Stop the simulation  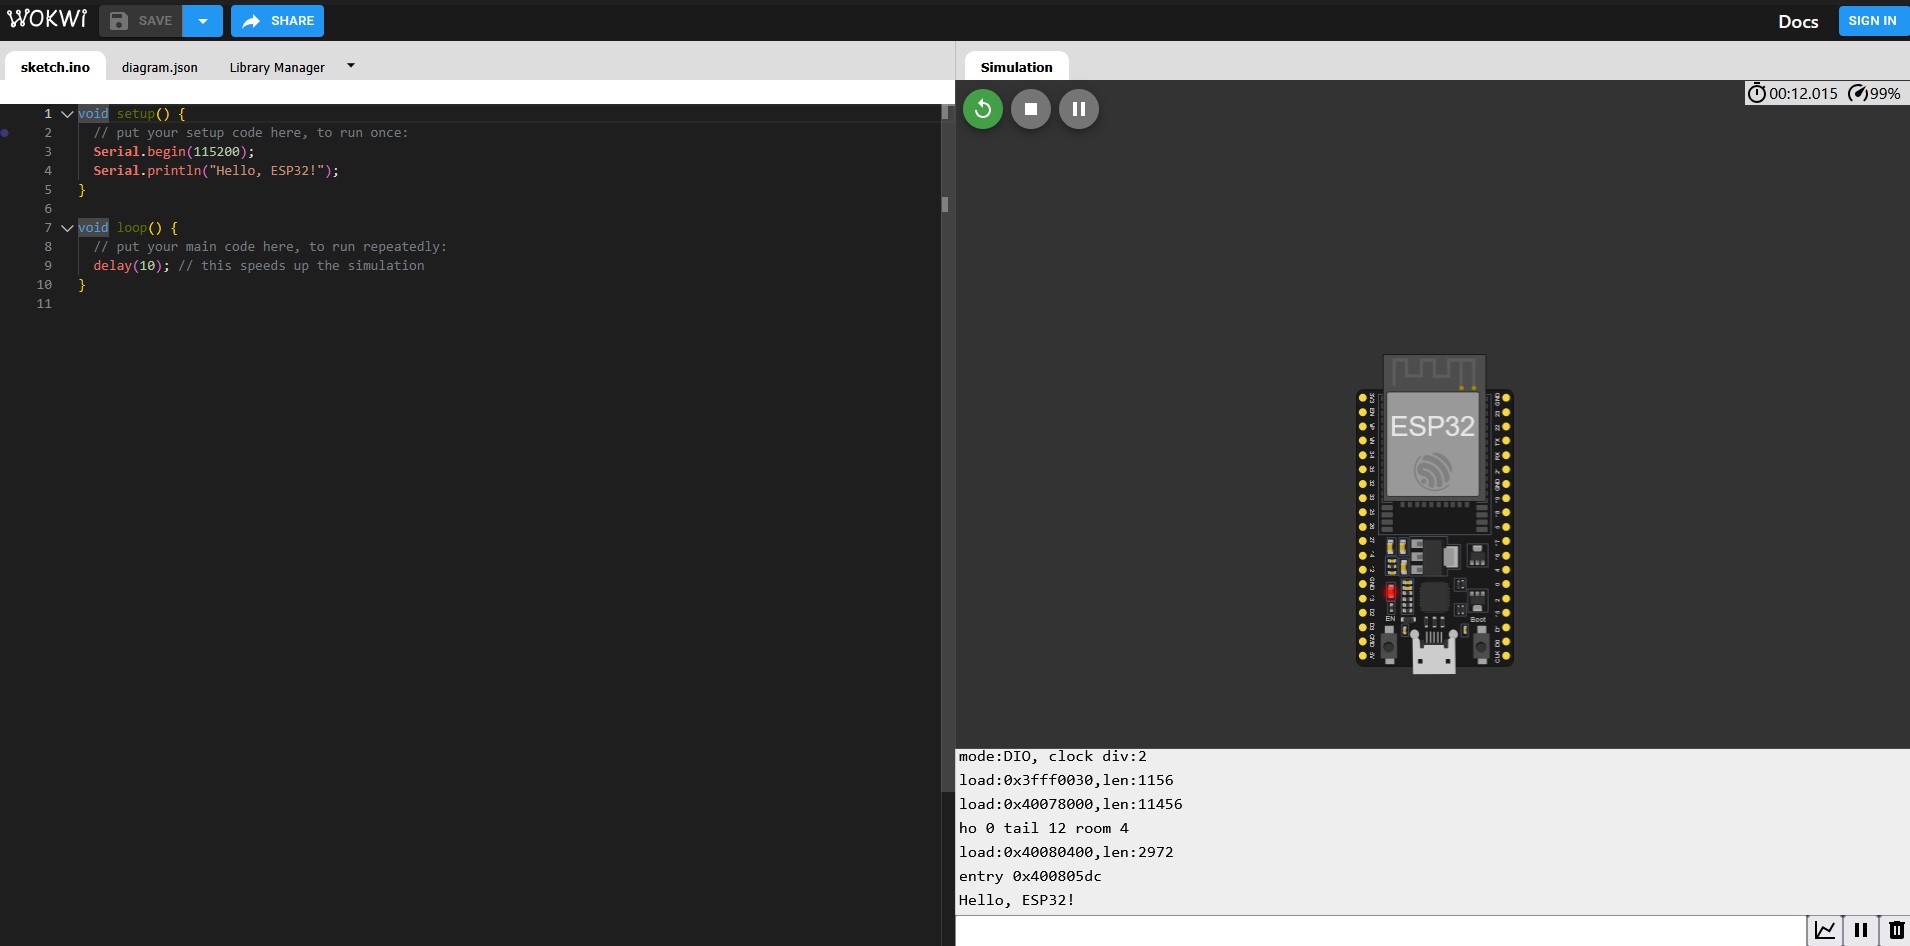click(x=1031, y=109)
